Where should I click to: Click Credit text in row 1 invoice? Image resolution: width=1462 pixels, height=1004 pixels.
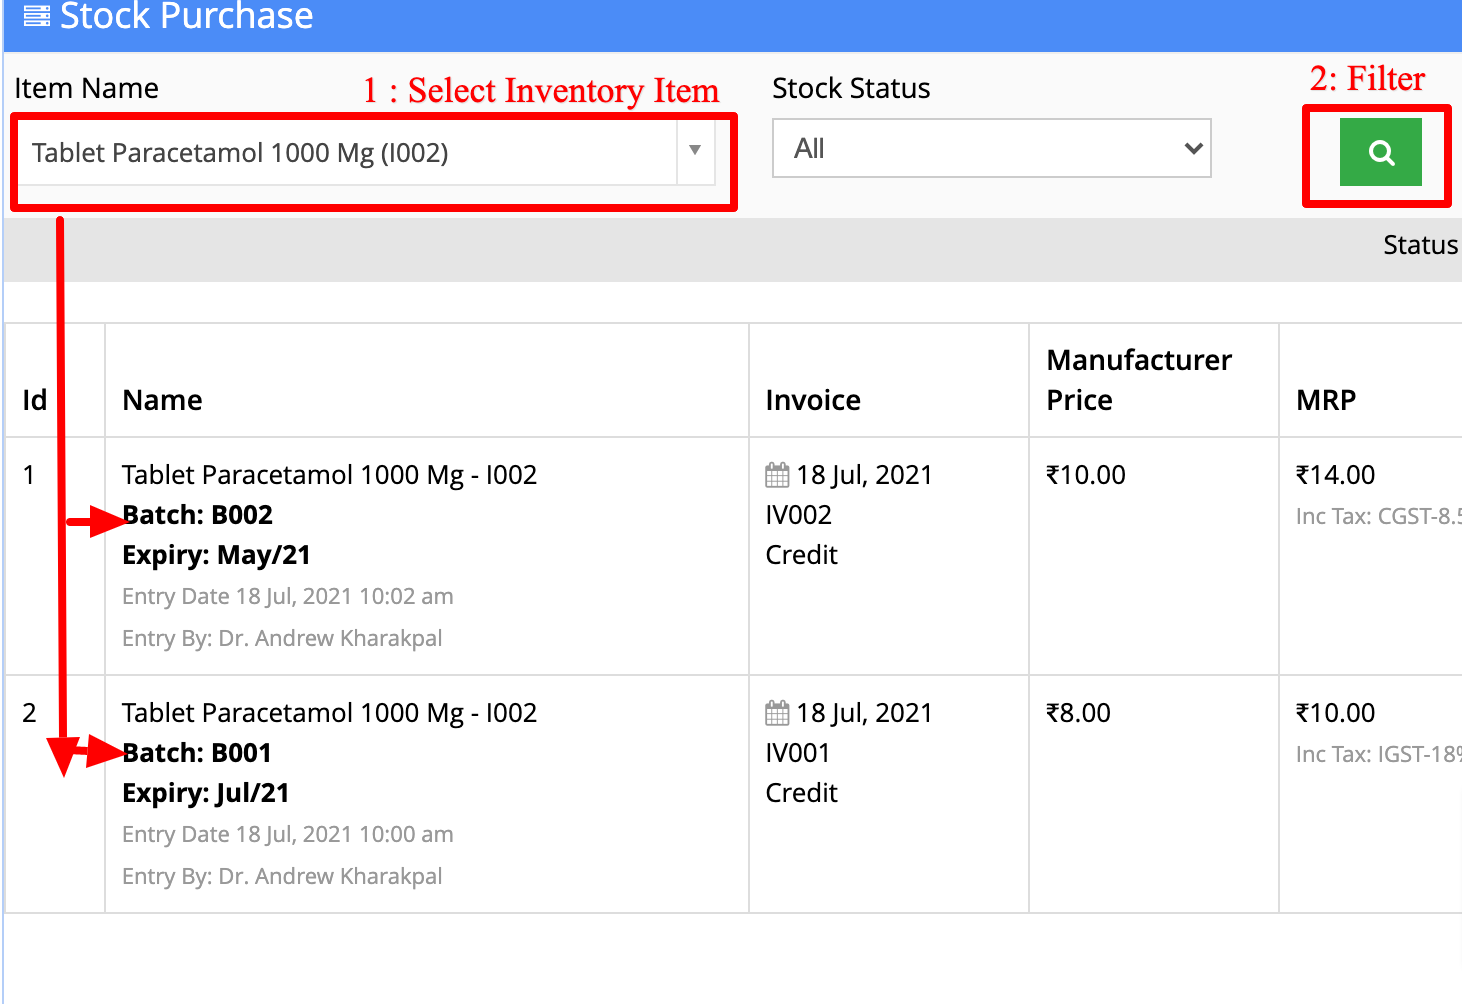[x=801, y=555]
